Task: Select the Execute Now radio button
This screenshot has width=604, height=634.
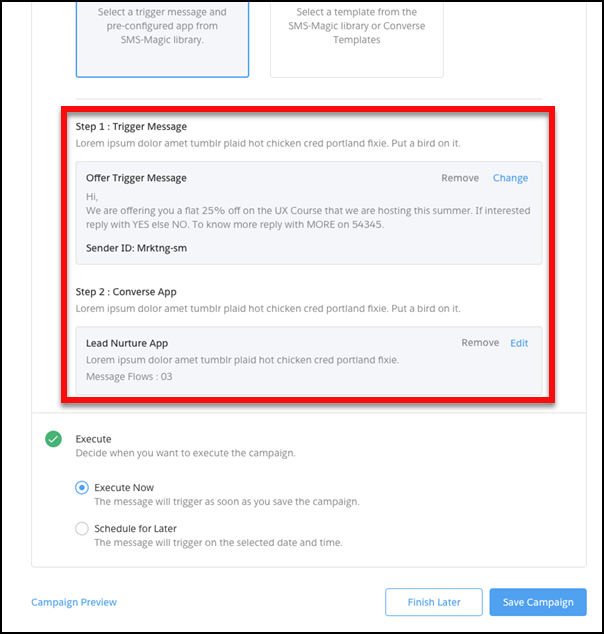Action: coord(82,488)
